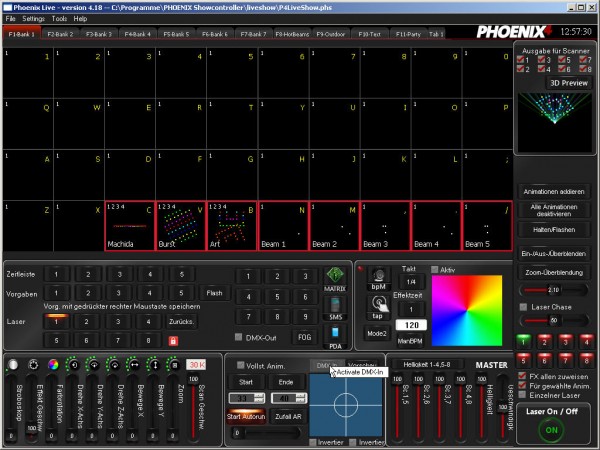
Task: Uncheck FX allen zuweisen option
Action: 524,375
